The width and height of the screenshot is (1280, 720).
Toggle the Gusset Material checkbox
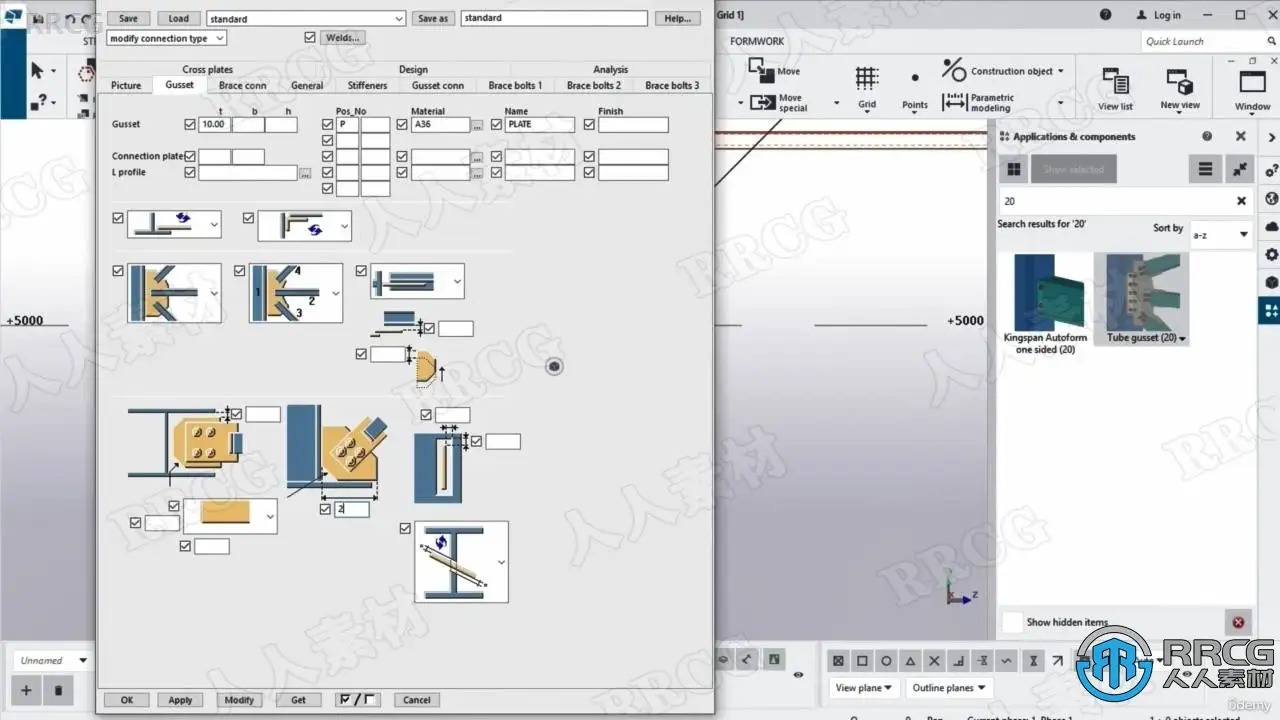pyautogui.click(x=402, y=125)
